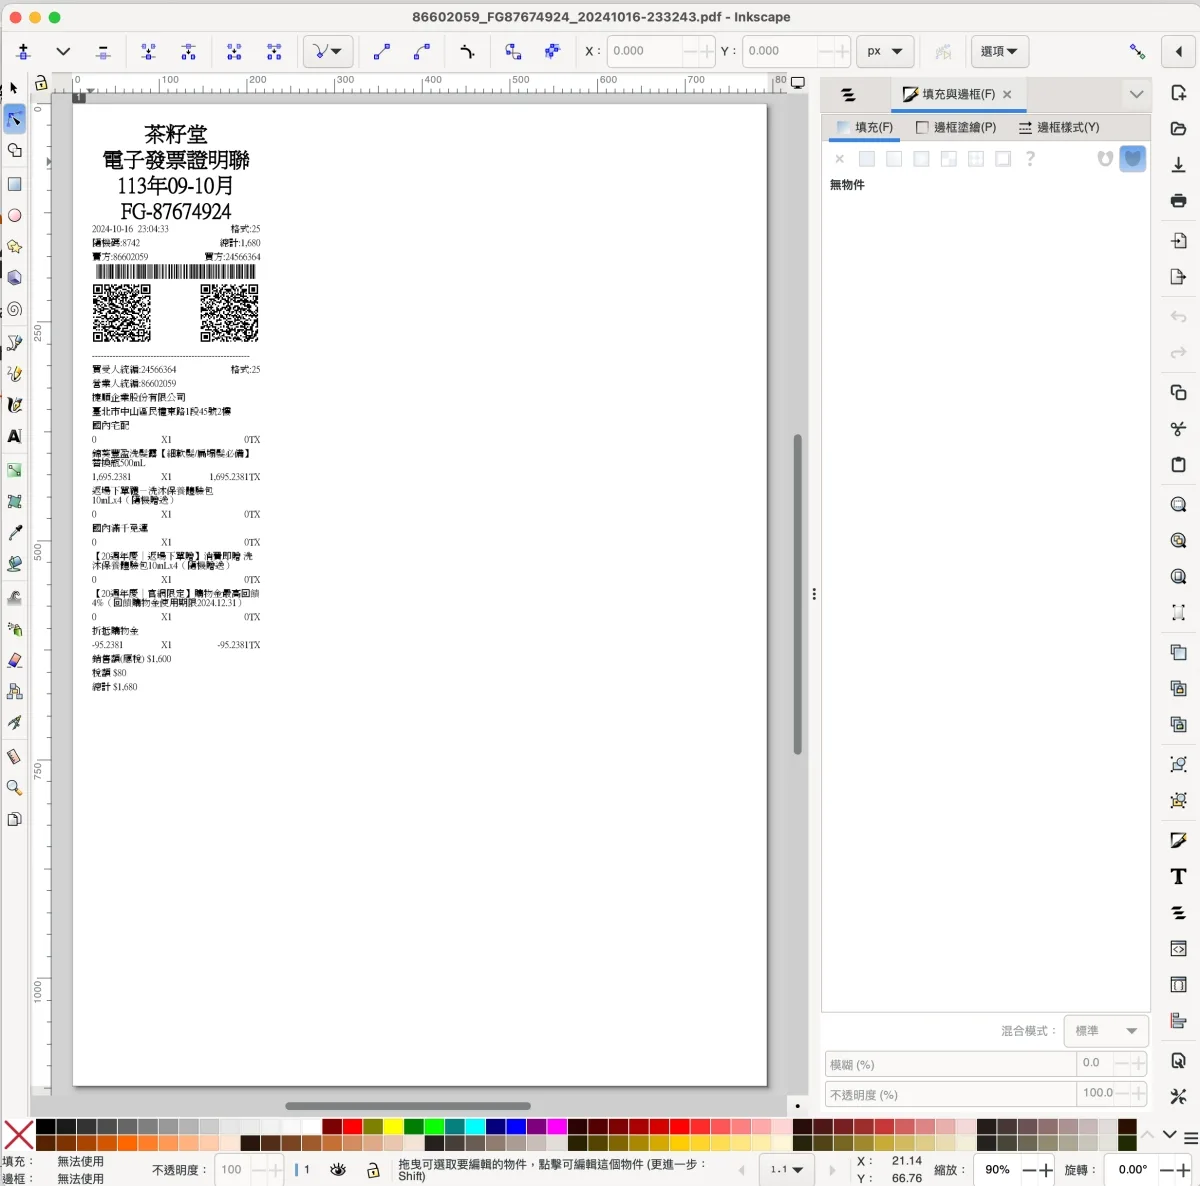
Task: Click the Print icon in the right command bar
Action: (x=1178, y=201)
